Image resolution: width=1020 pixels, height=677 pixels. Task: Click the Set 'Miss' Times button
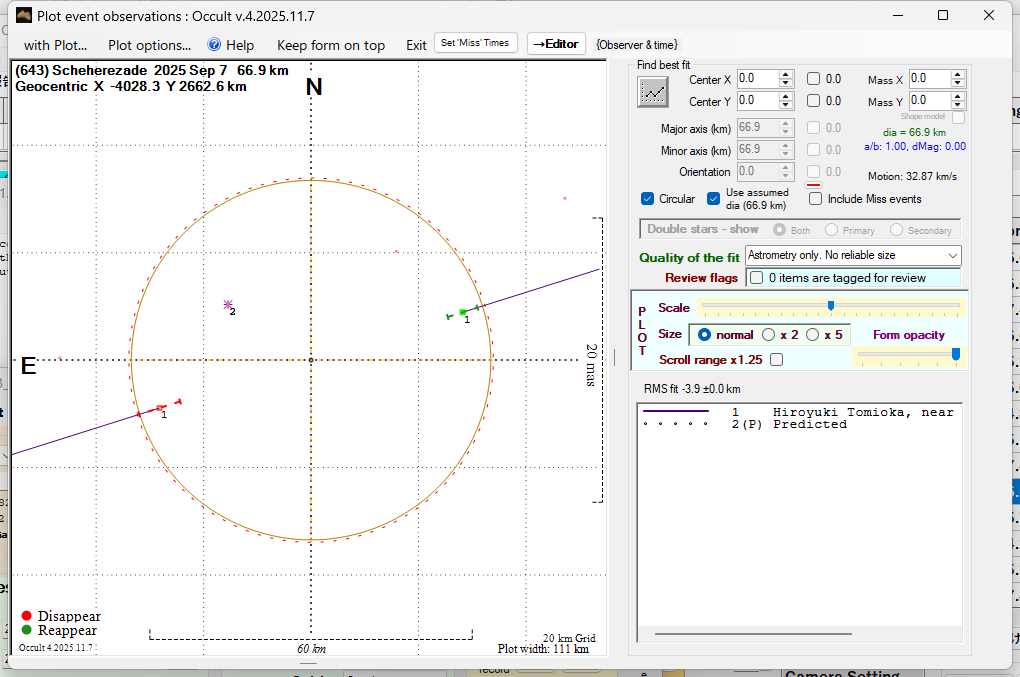pyautogui.click(x=476, y=43)
